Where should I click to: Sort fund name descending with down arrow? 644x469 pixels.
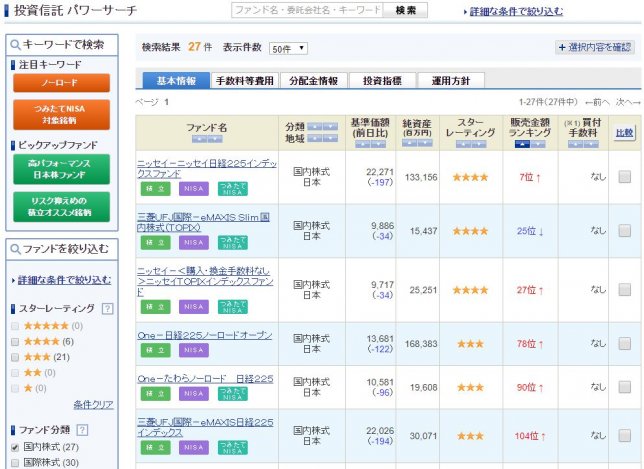(215, 139)
